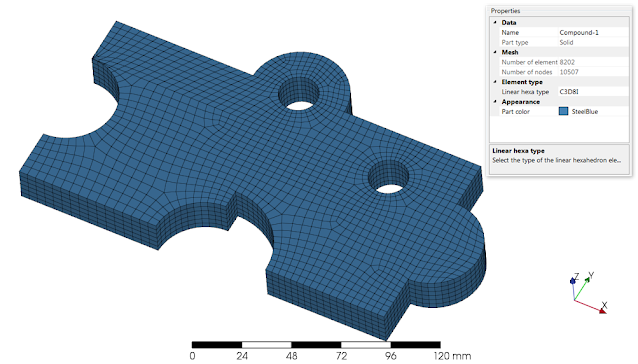Click the element count value 8202
638x364 pixels.
point(567,62)
